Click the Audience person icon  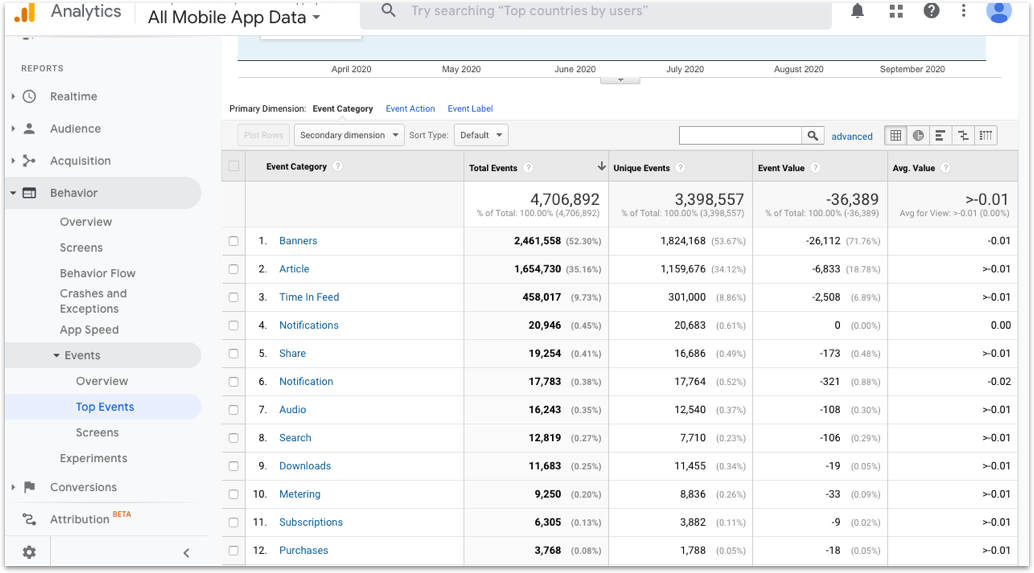pyautogui.click(x=30, y=129)
